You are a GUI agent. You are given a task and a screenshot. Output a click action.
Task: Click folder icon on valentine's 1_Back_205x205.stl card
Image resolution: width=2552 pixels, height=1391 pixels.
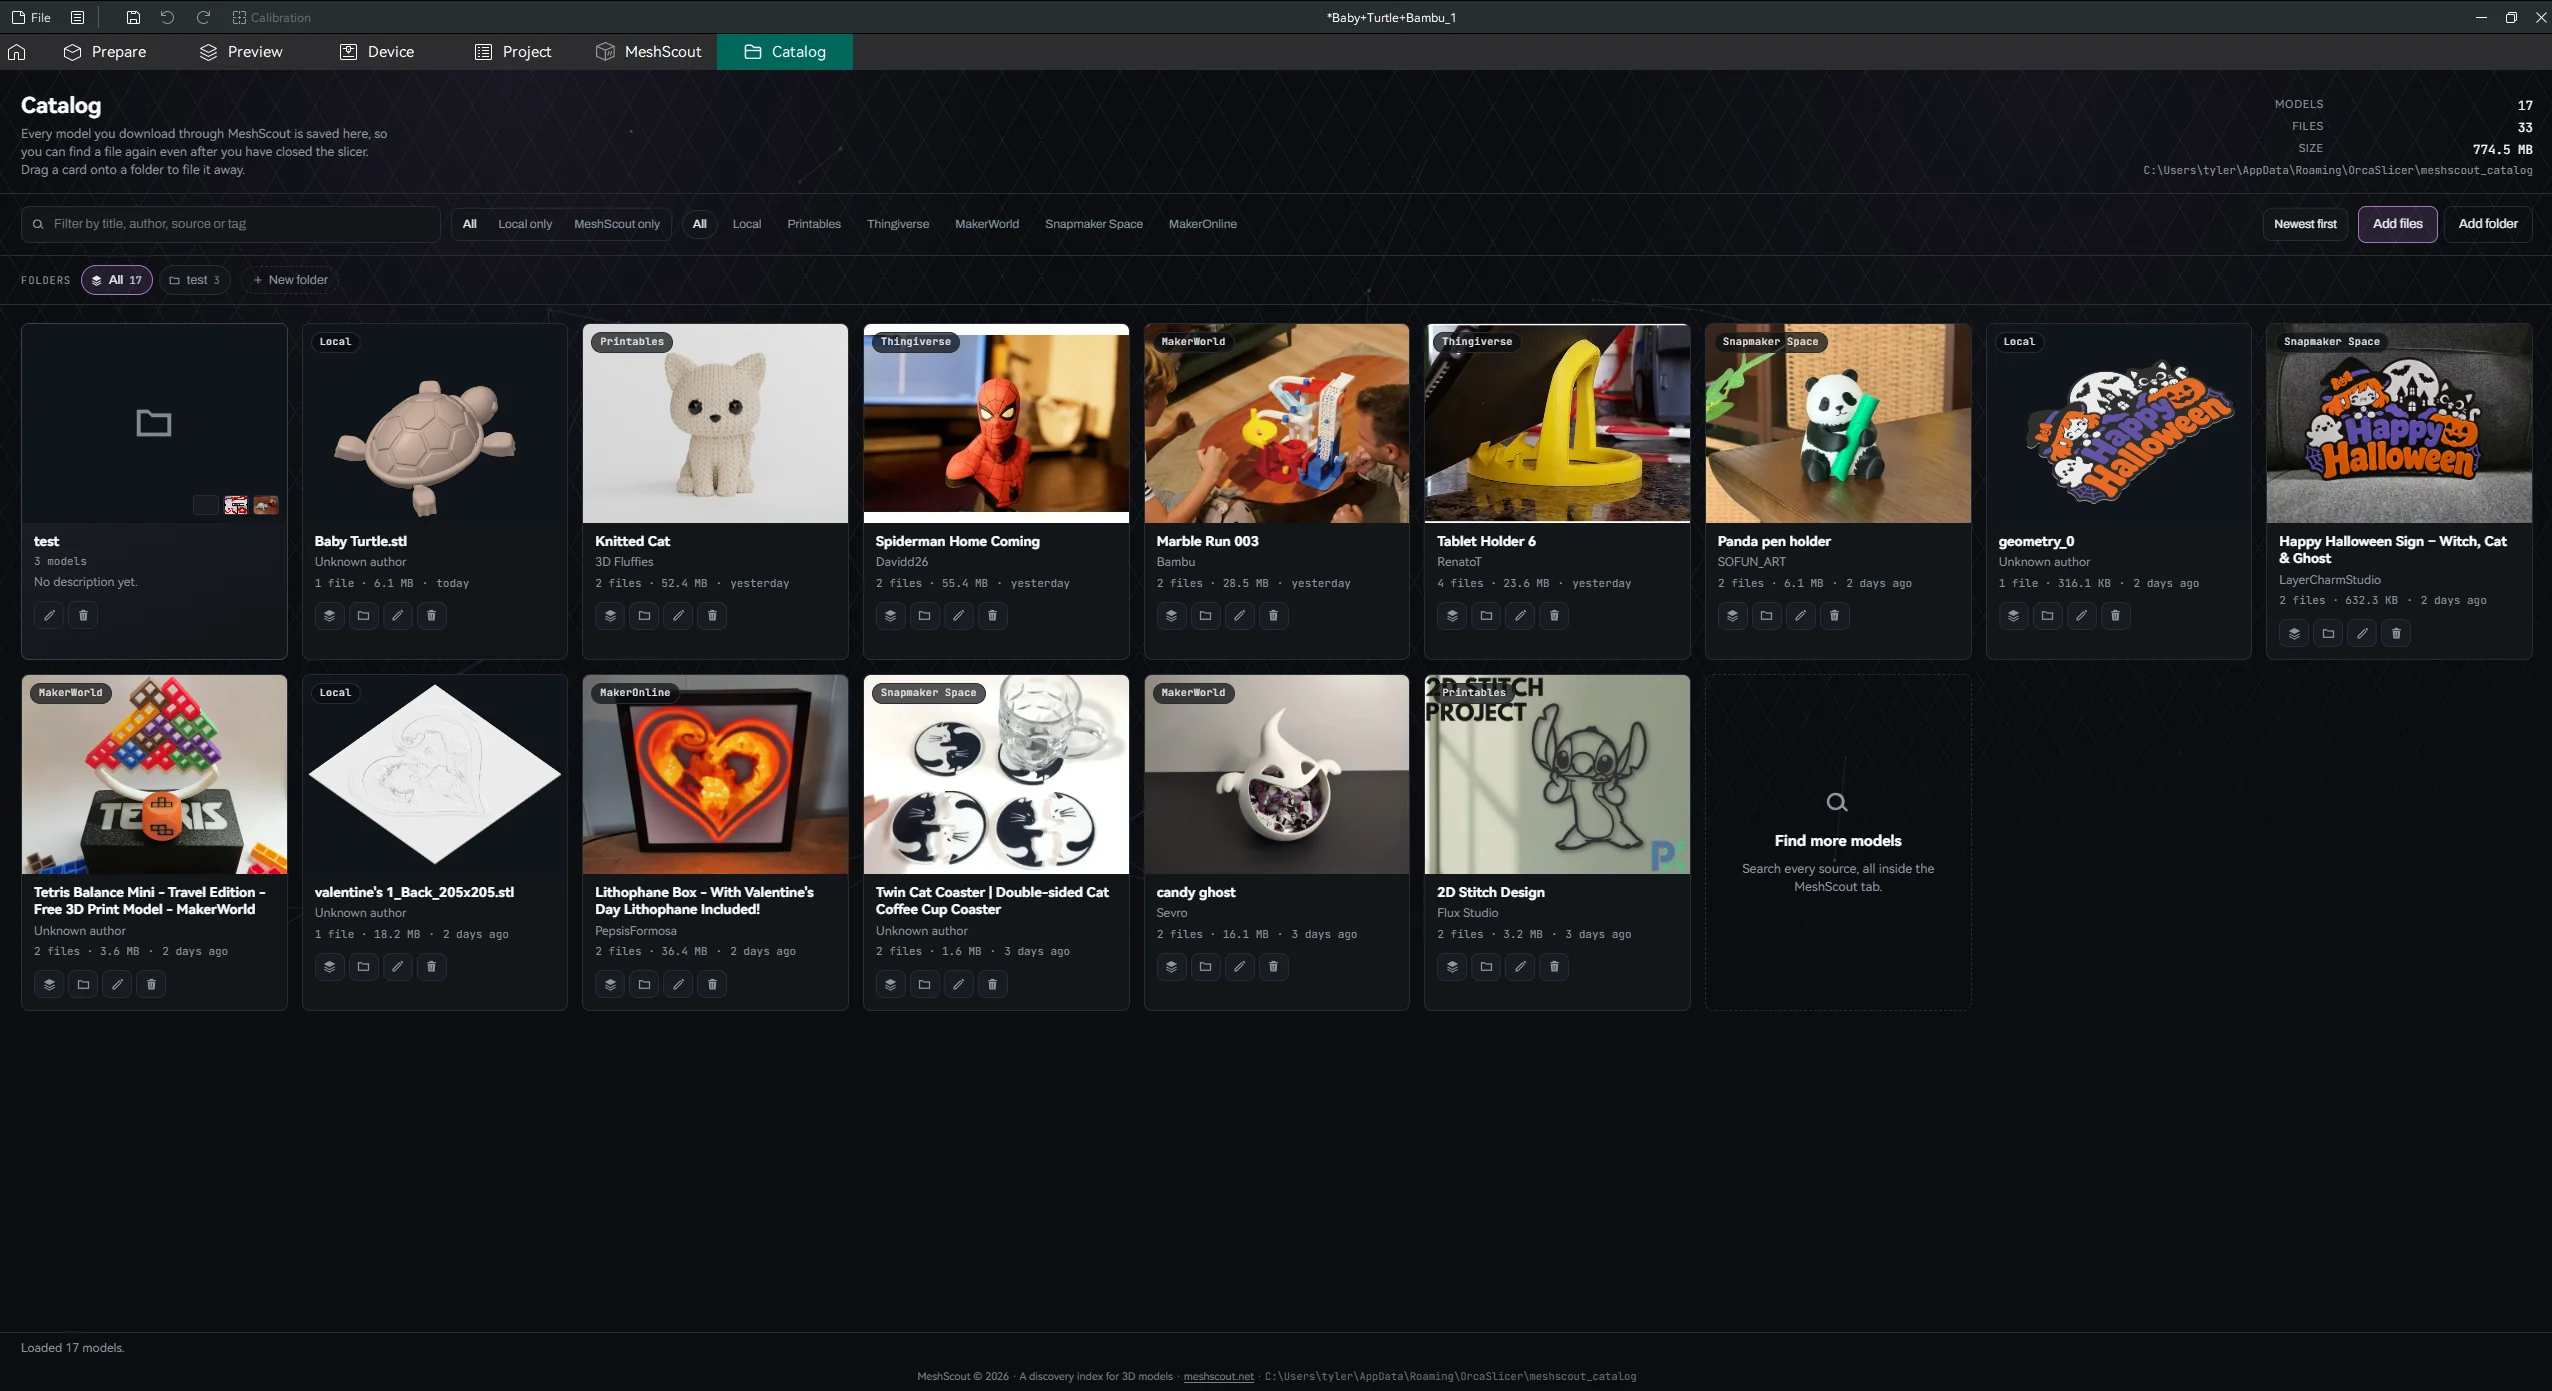pos(363,967)
